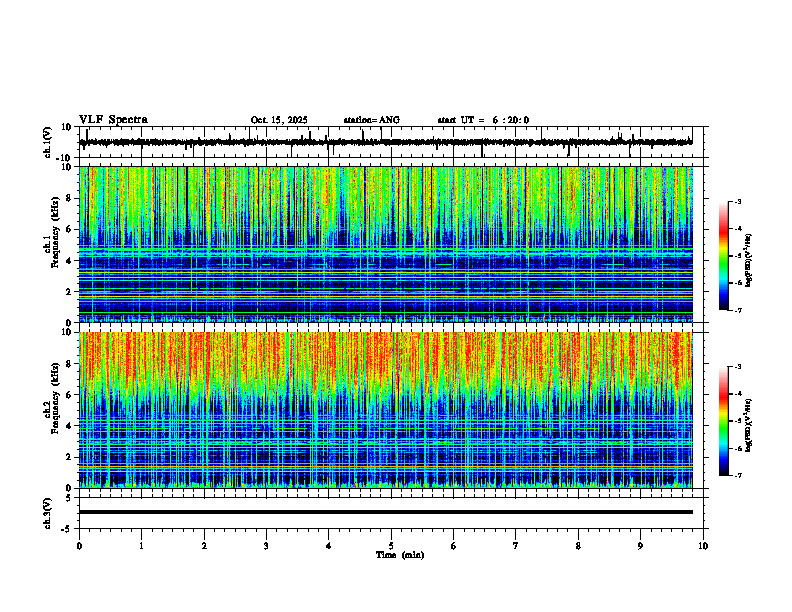Click the time axis tick label "1"

click(x=141, y=546)
